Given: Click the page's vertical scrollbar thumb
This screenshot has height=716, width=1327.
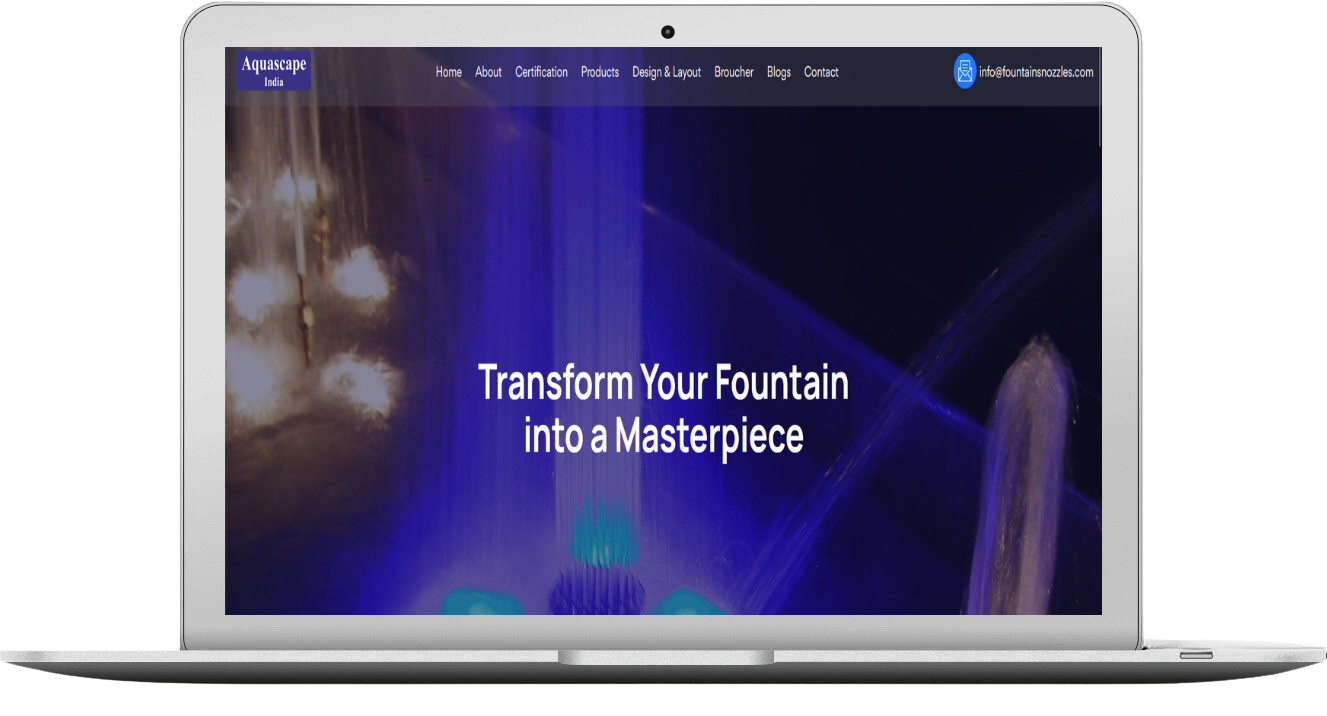Looking at the screenshot, I should pyautogui.click(x=1099, y=100).
